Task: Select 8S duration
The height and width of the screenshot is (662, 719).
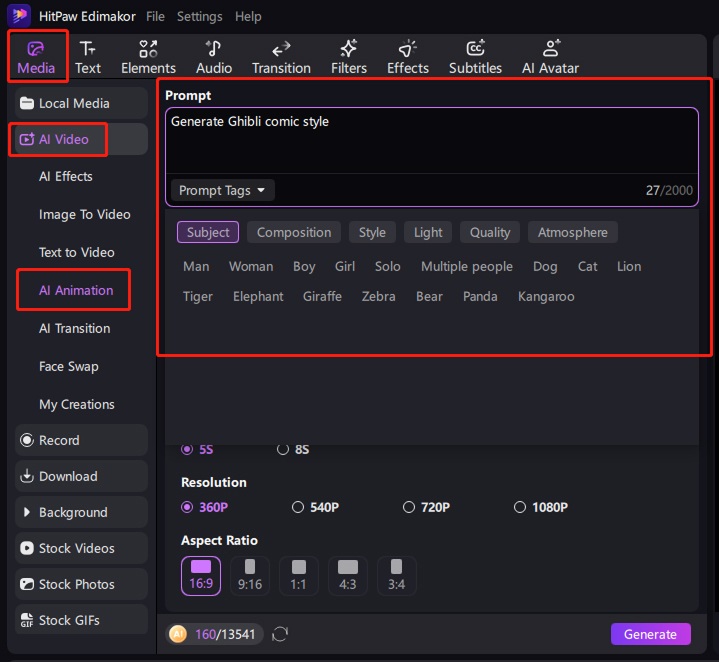Action: coord(293,449)
